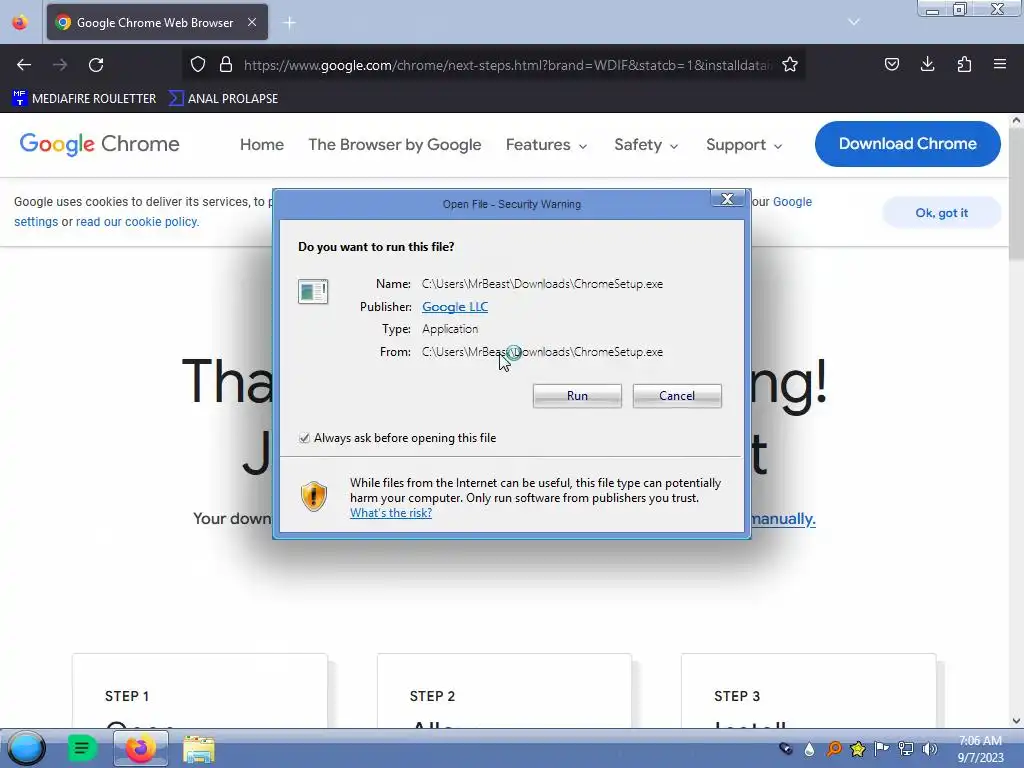Open the Extensions puzzle icon
1024x768 pixels.
[x=964, y=64]
